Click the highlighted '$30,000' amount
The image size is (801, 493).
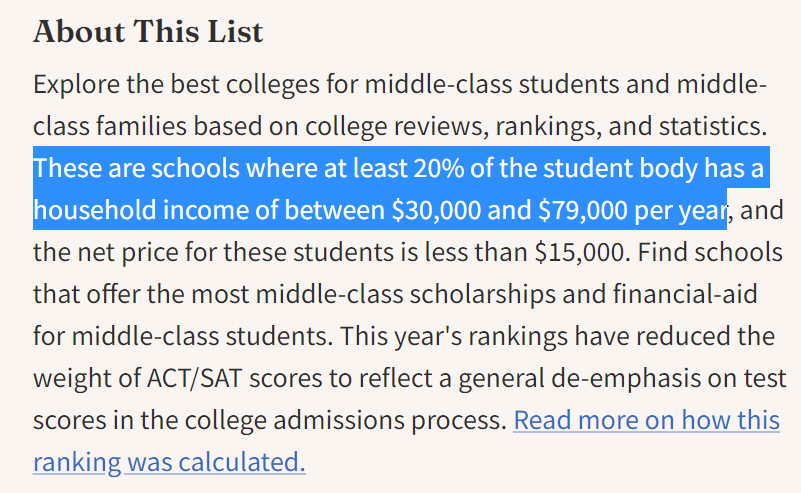[x=428, y=212]
